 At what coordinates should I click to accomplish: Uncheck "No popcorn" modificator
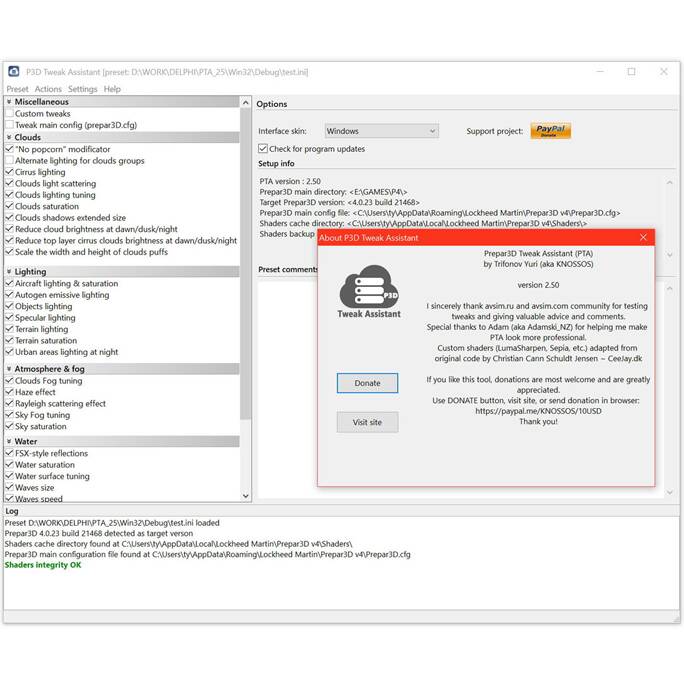(x=10, y=149)
